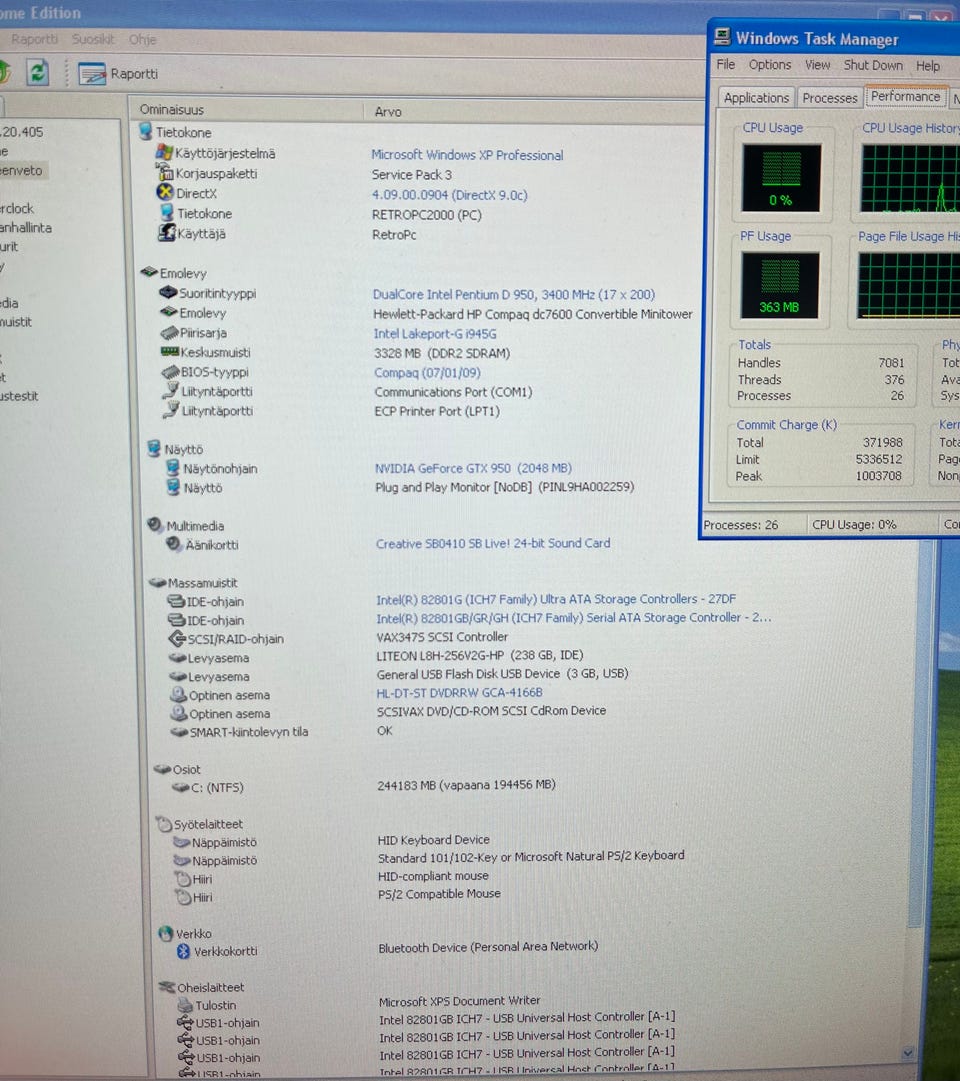Viewport: 960px width, 1081px height.
Task: Select the HID Keyboard Device value
Action: [x=434, y=840]
